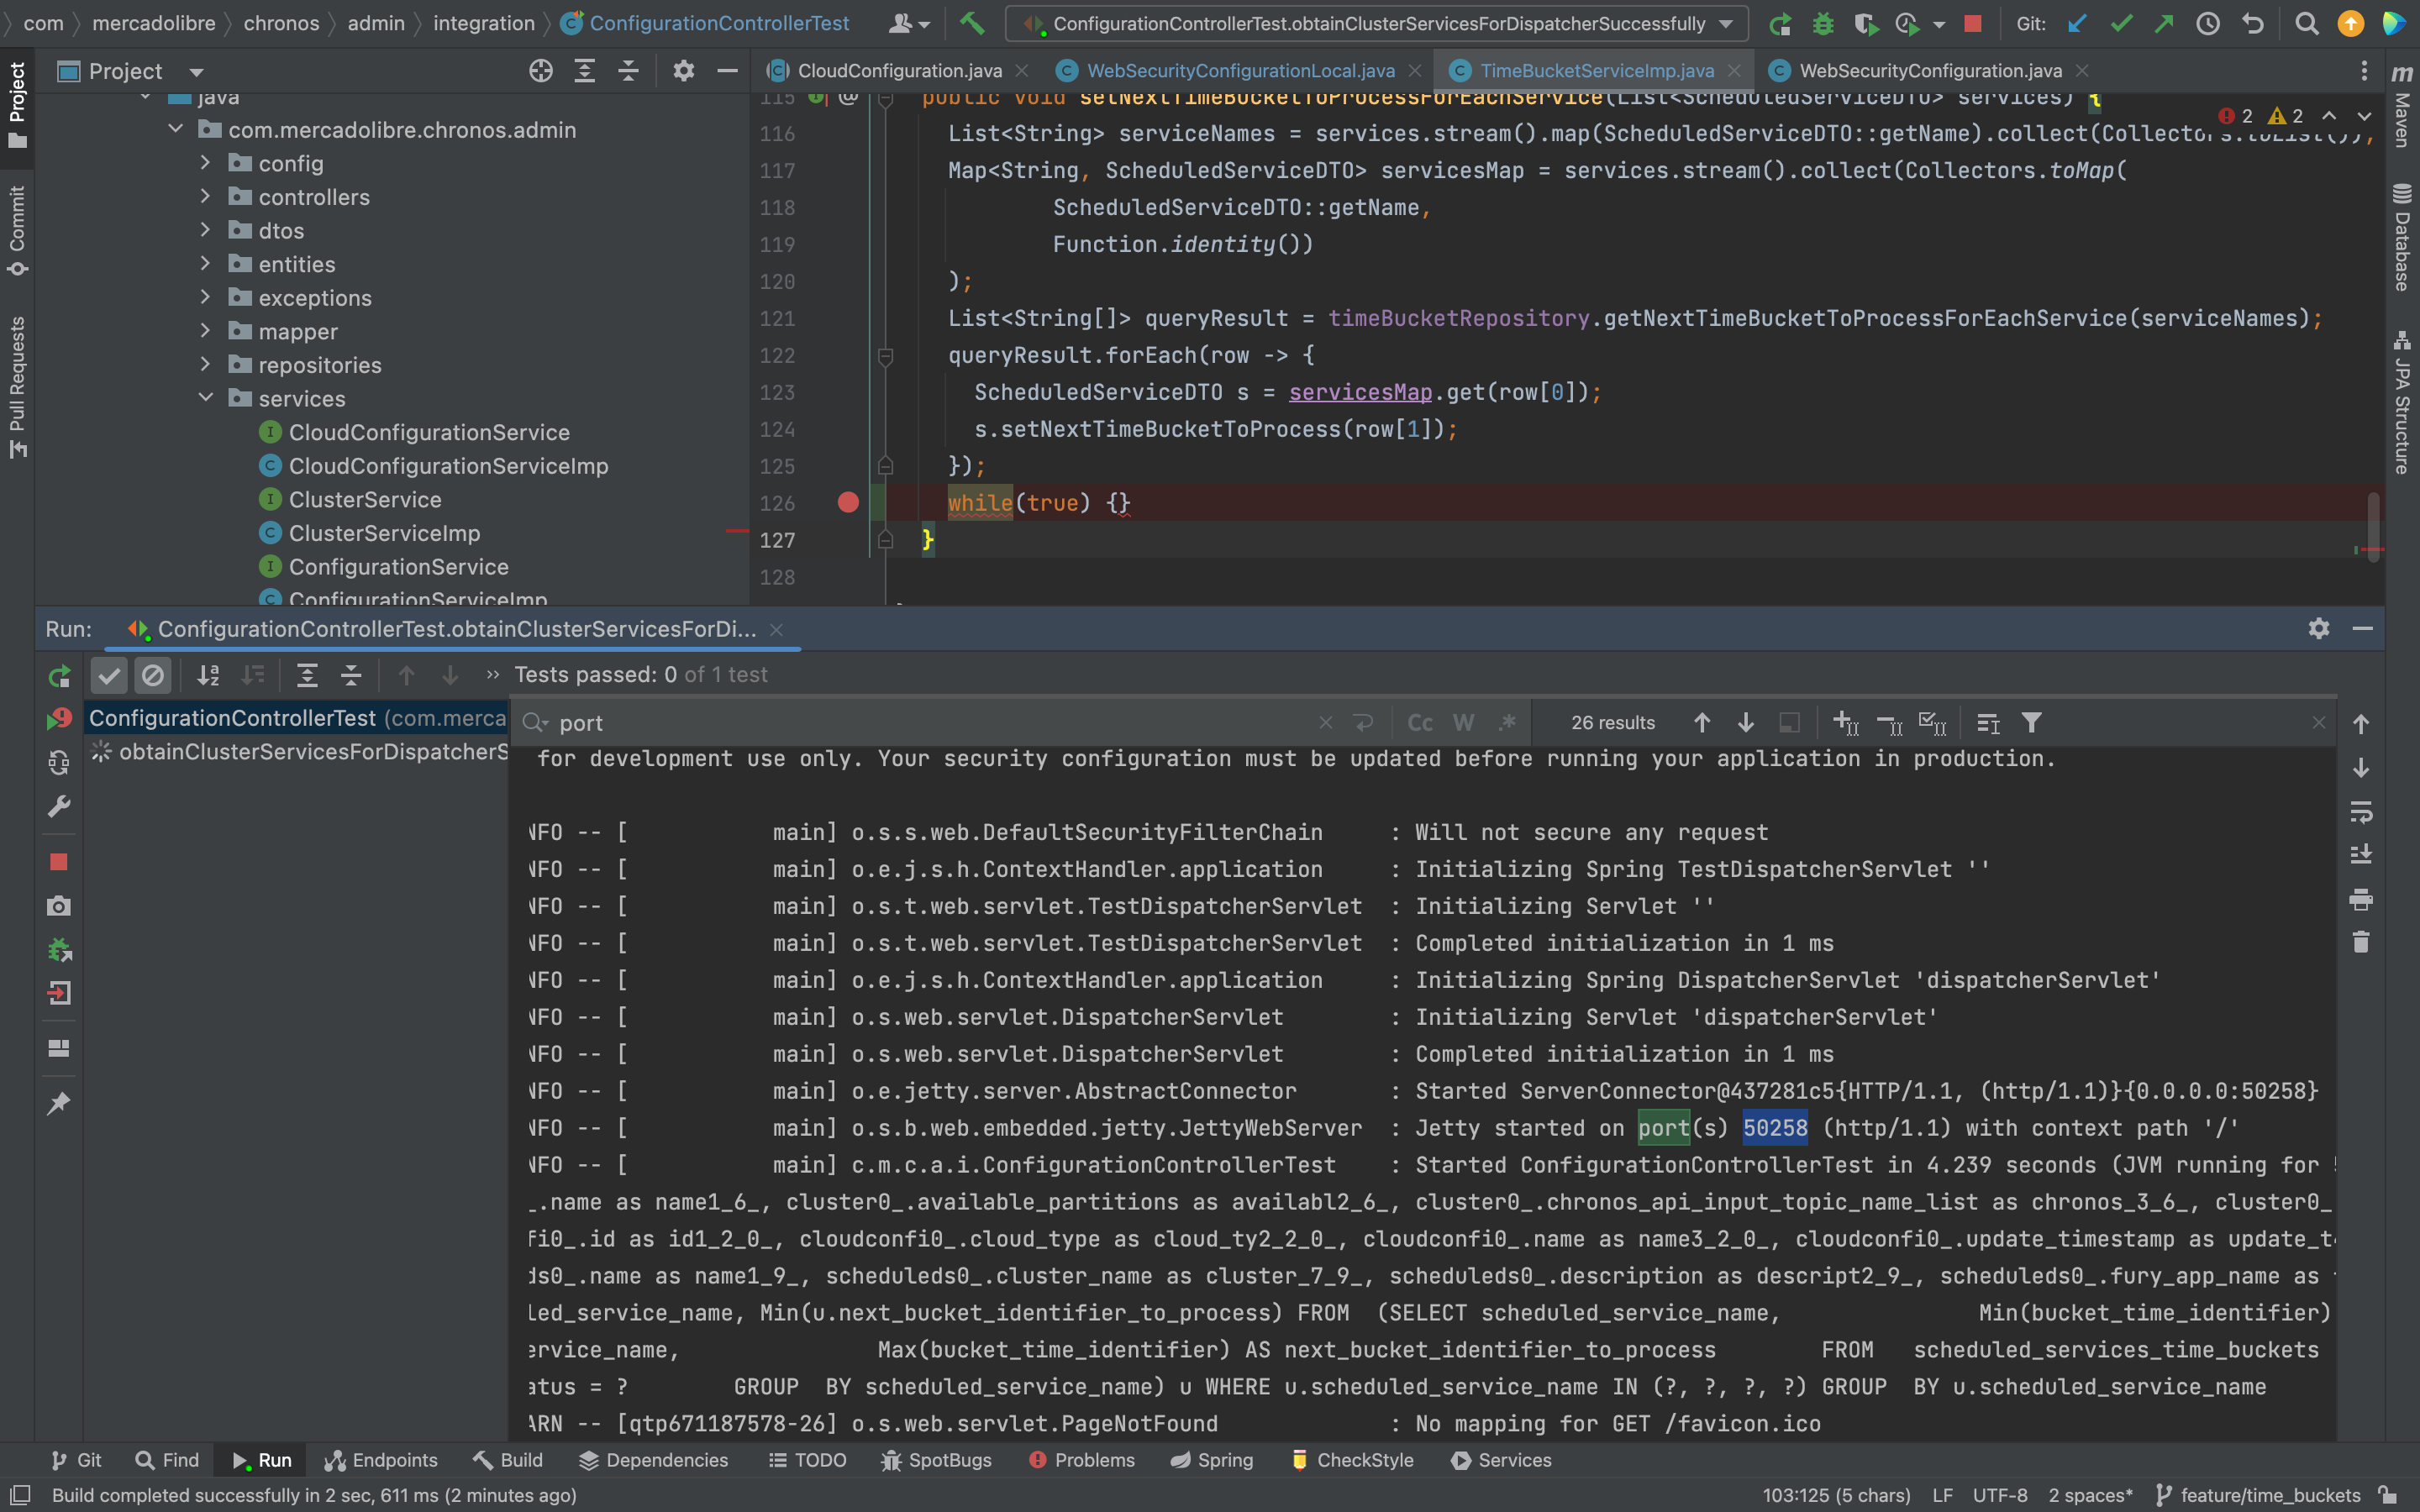Switch to CloudConfiguration.java tab
This screenshot has height=1512, width=2420.
tap(898, 71)
